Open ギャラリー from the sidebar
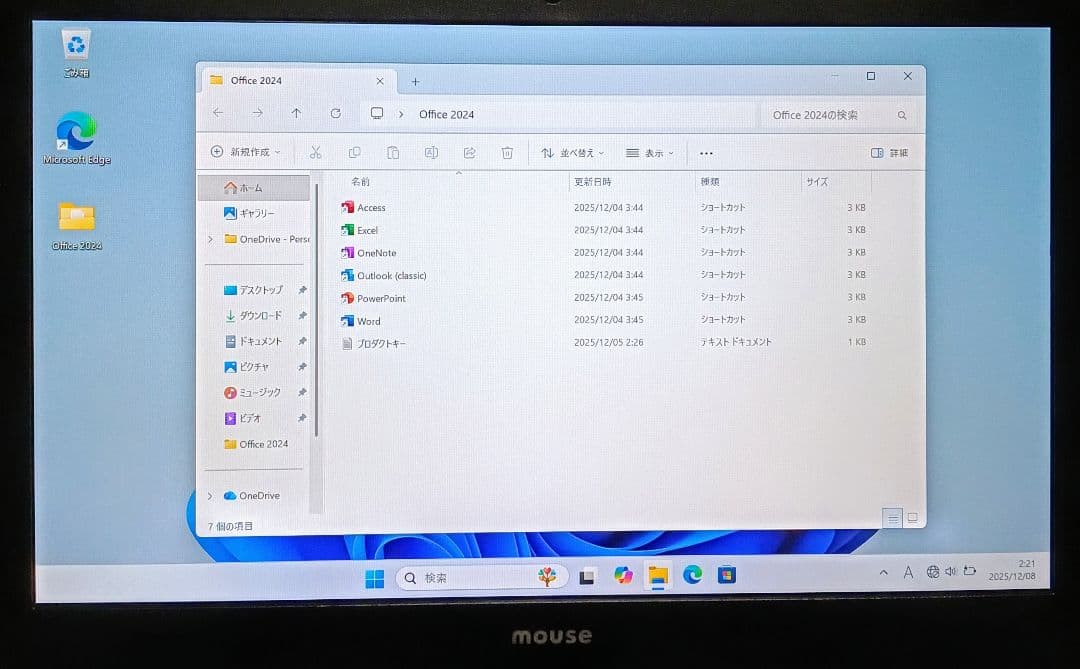 tap(250, 213)
